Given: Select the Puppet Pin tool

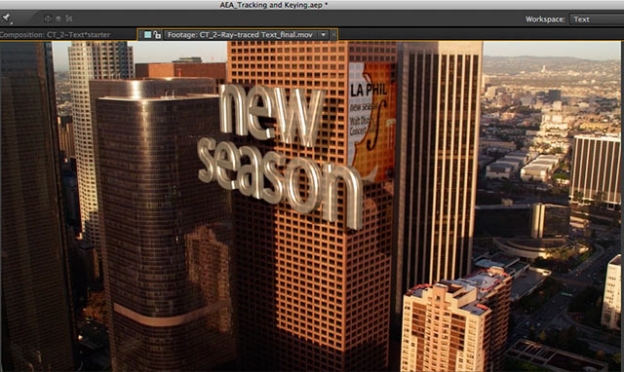Looking at the screenshot, I should pyautogui.click(x=6, y=18).
